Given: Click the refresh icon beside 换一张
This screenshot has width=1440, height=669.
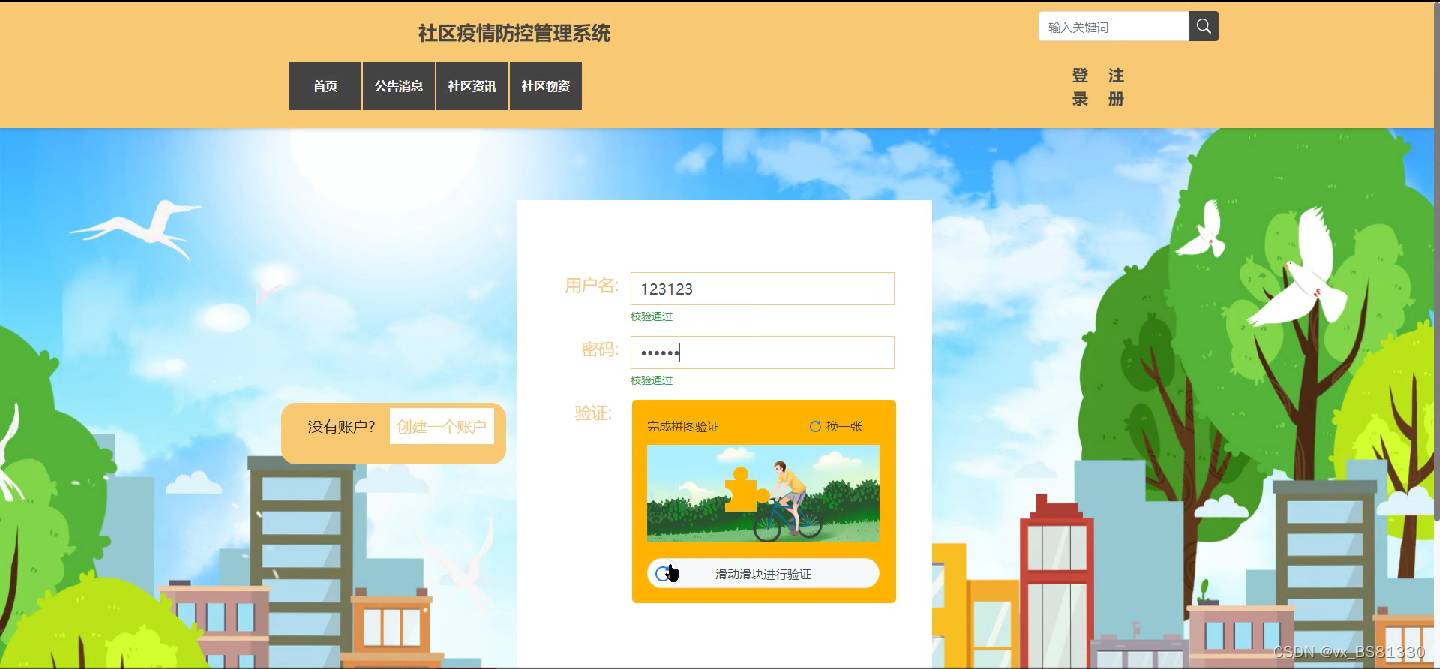Looking at the screenshot, I should point(815,426).
